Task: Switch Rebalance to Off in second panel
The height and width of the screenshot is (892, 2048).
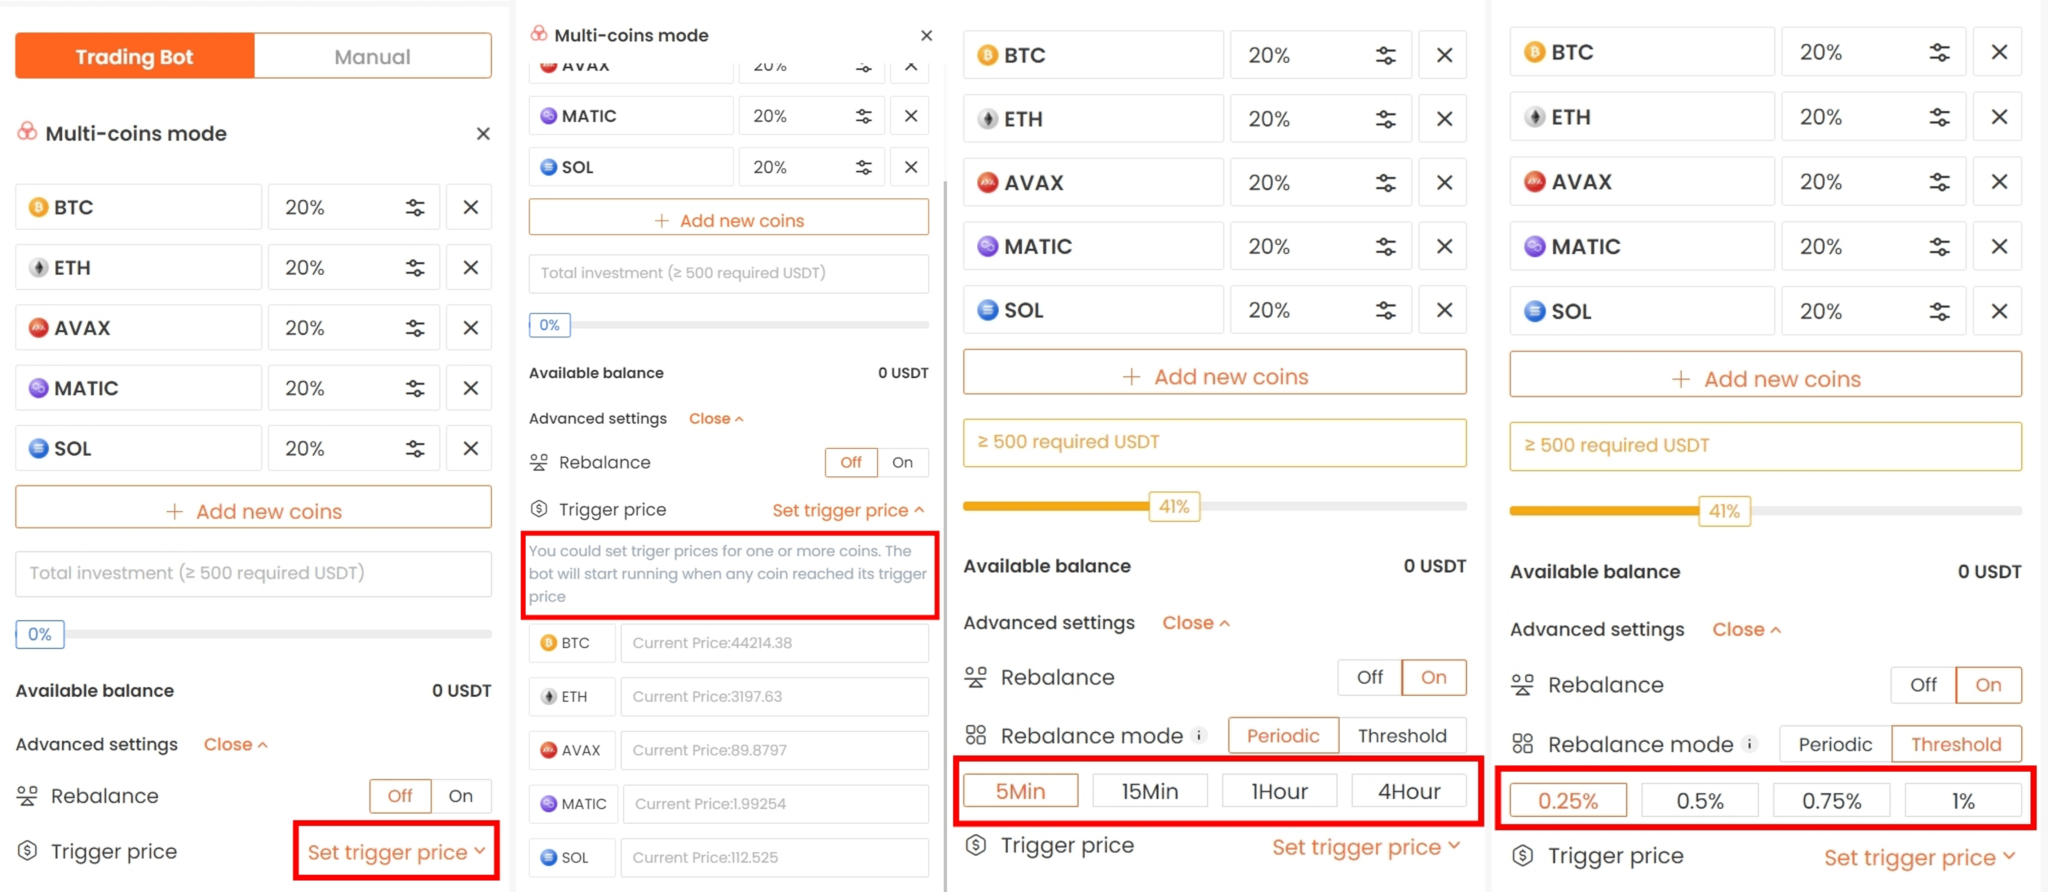Action: click(x=850, y=462)
